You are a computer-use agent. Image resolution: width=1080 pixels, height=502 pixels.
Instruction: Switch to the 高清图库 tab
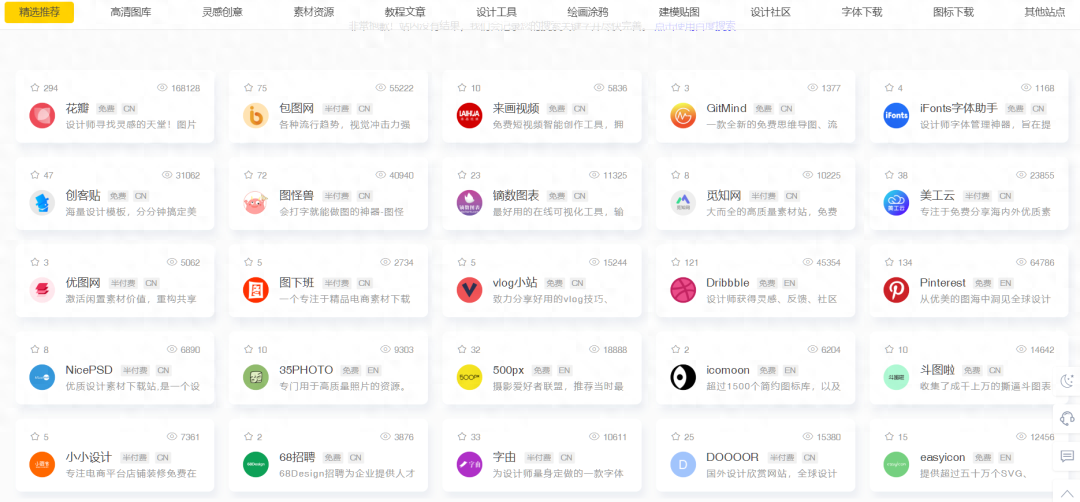point(131,12)
